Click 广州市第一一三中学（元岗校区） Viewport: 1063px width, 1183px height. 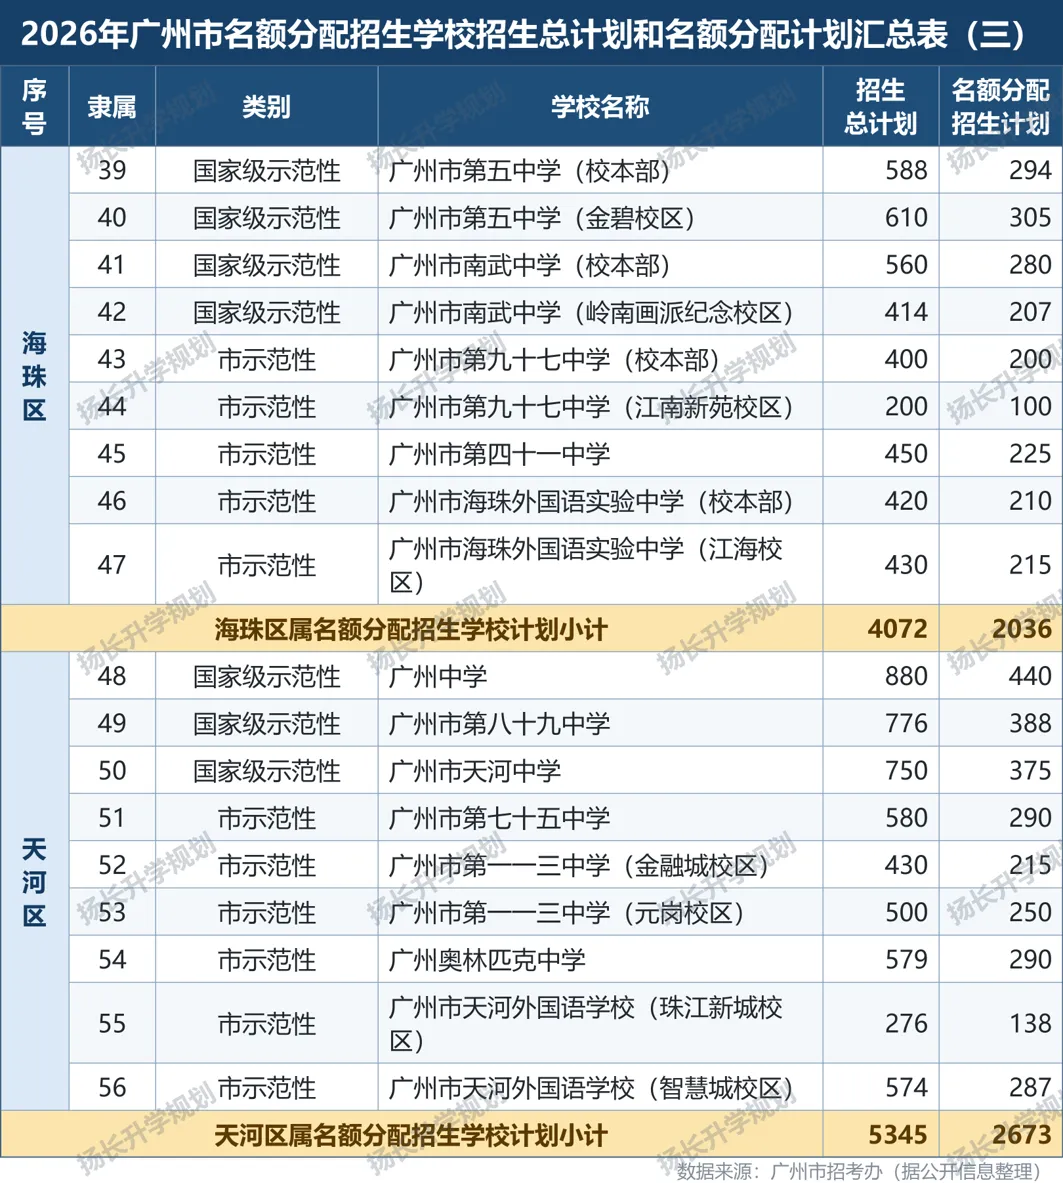click(566, 913)
